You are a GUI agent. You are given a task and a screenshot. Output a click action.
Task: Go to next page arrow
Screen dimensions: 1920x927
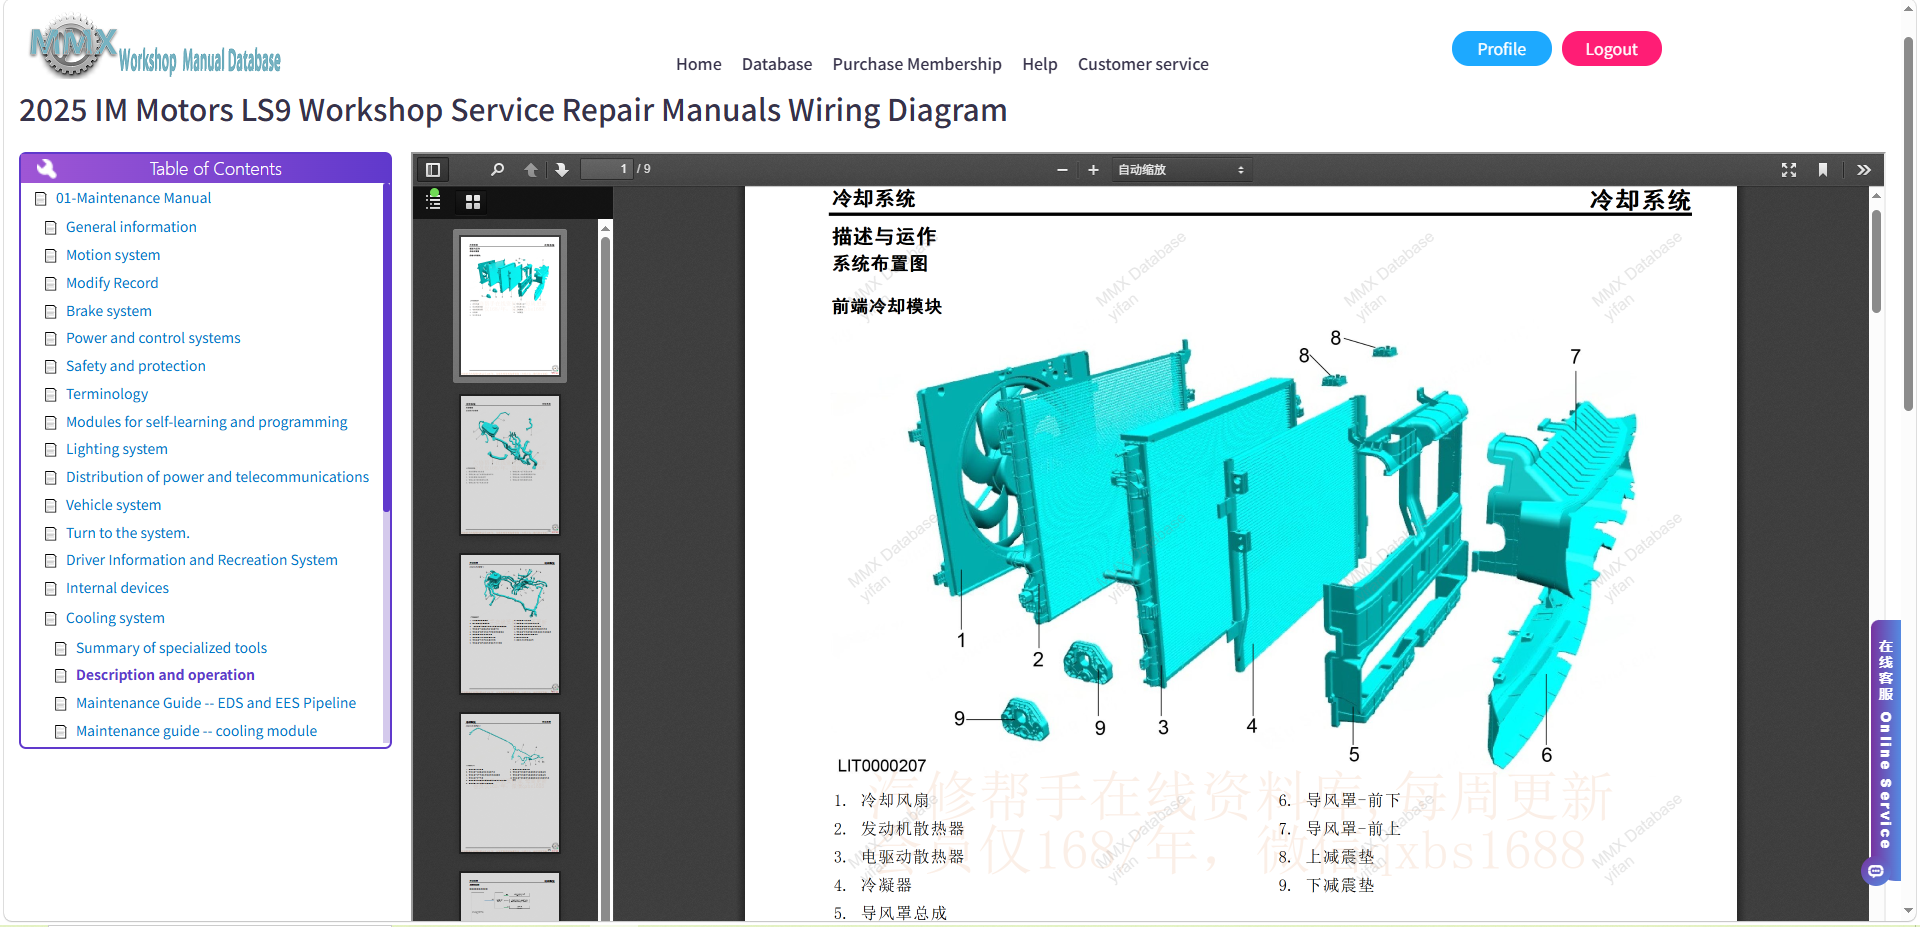coord(562,170)
